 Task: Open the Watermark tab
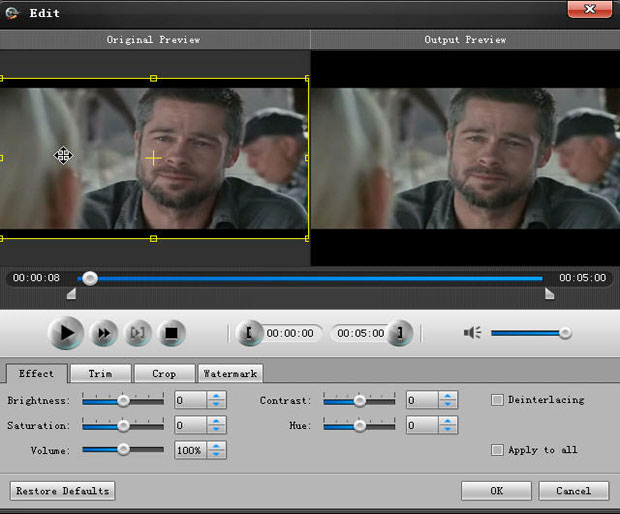click(230, 373)
